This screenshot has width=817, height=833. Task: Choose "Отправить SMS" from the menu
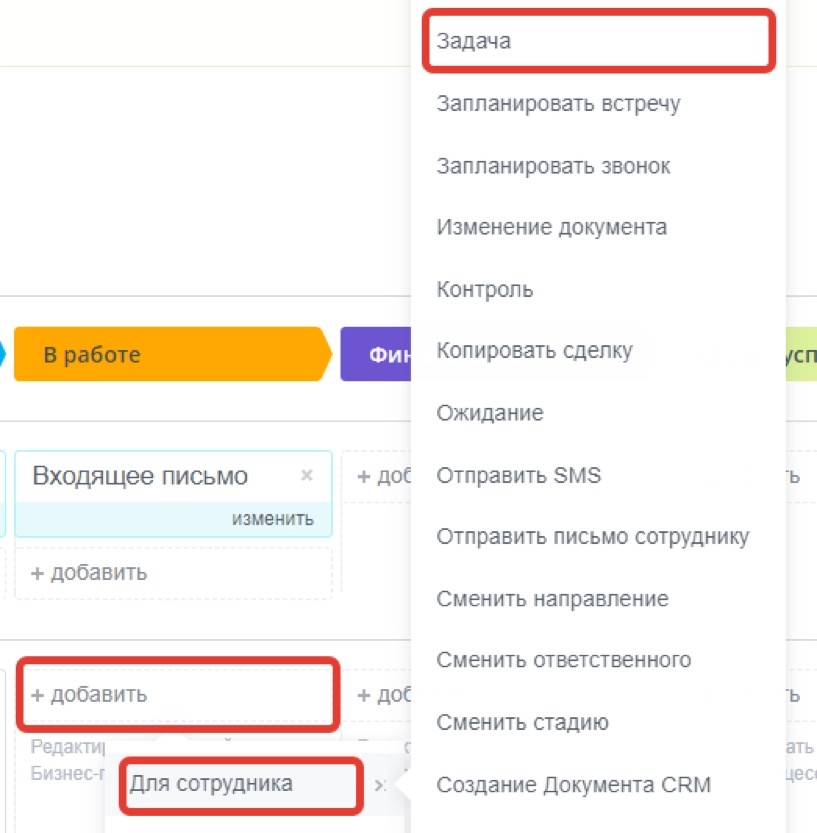tap(518, 475)
